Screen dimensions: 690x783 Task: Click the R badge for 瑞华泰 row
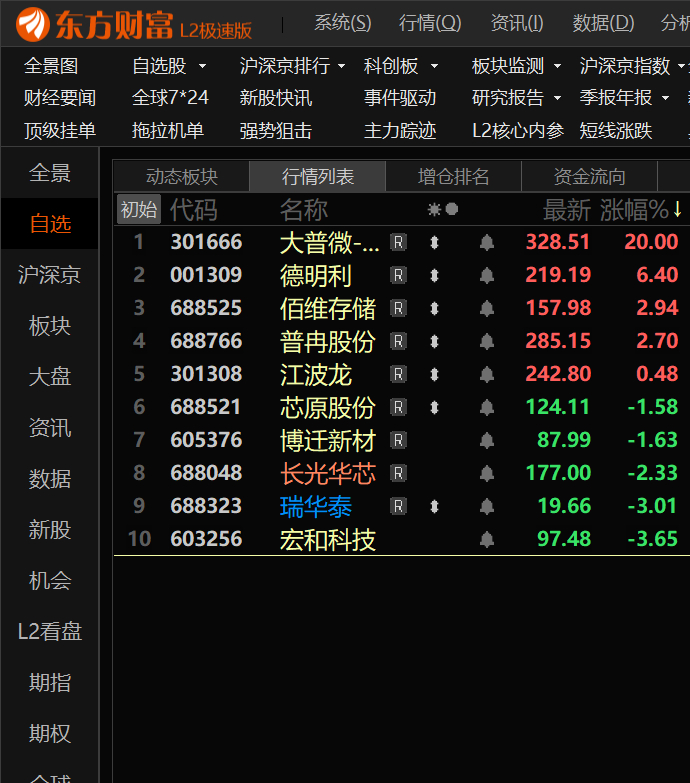click(x=398, y=506)
